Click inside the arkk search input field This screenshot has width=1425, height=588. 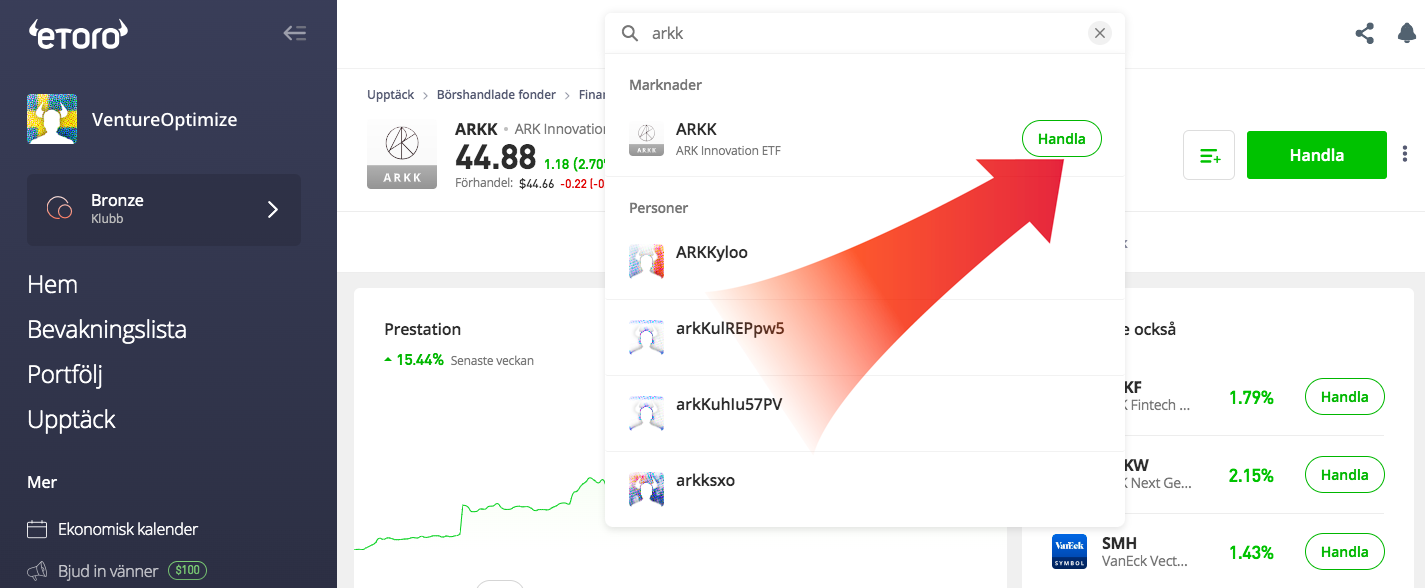(860, 33)
